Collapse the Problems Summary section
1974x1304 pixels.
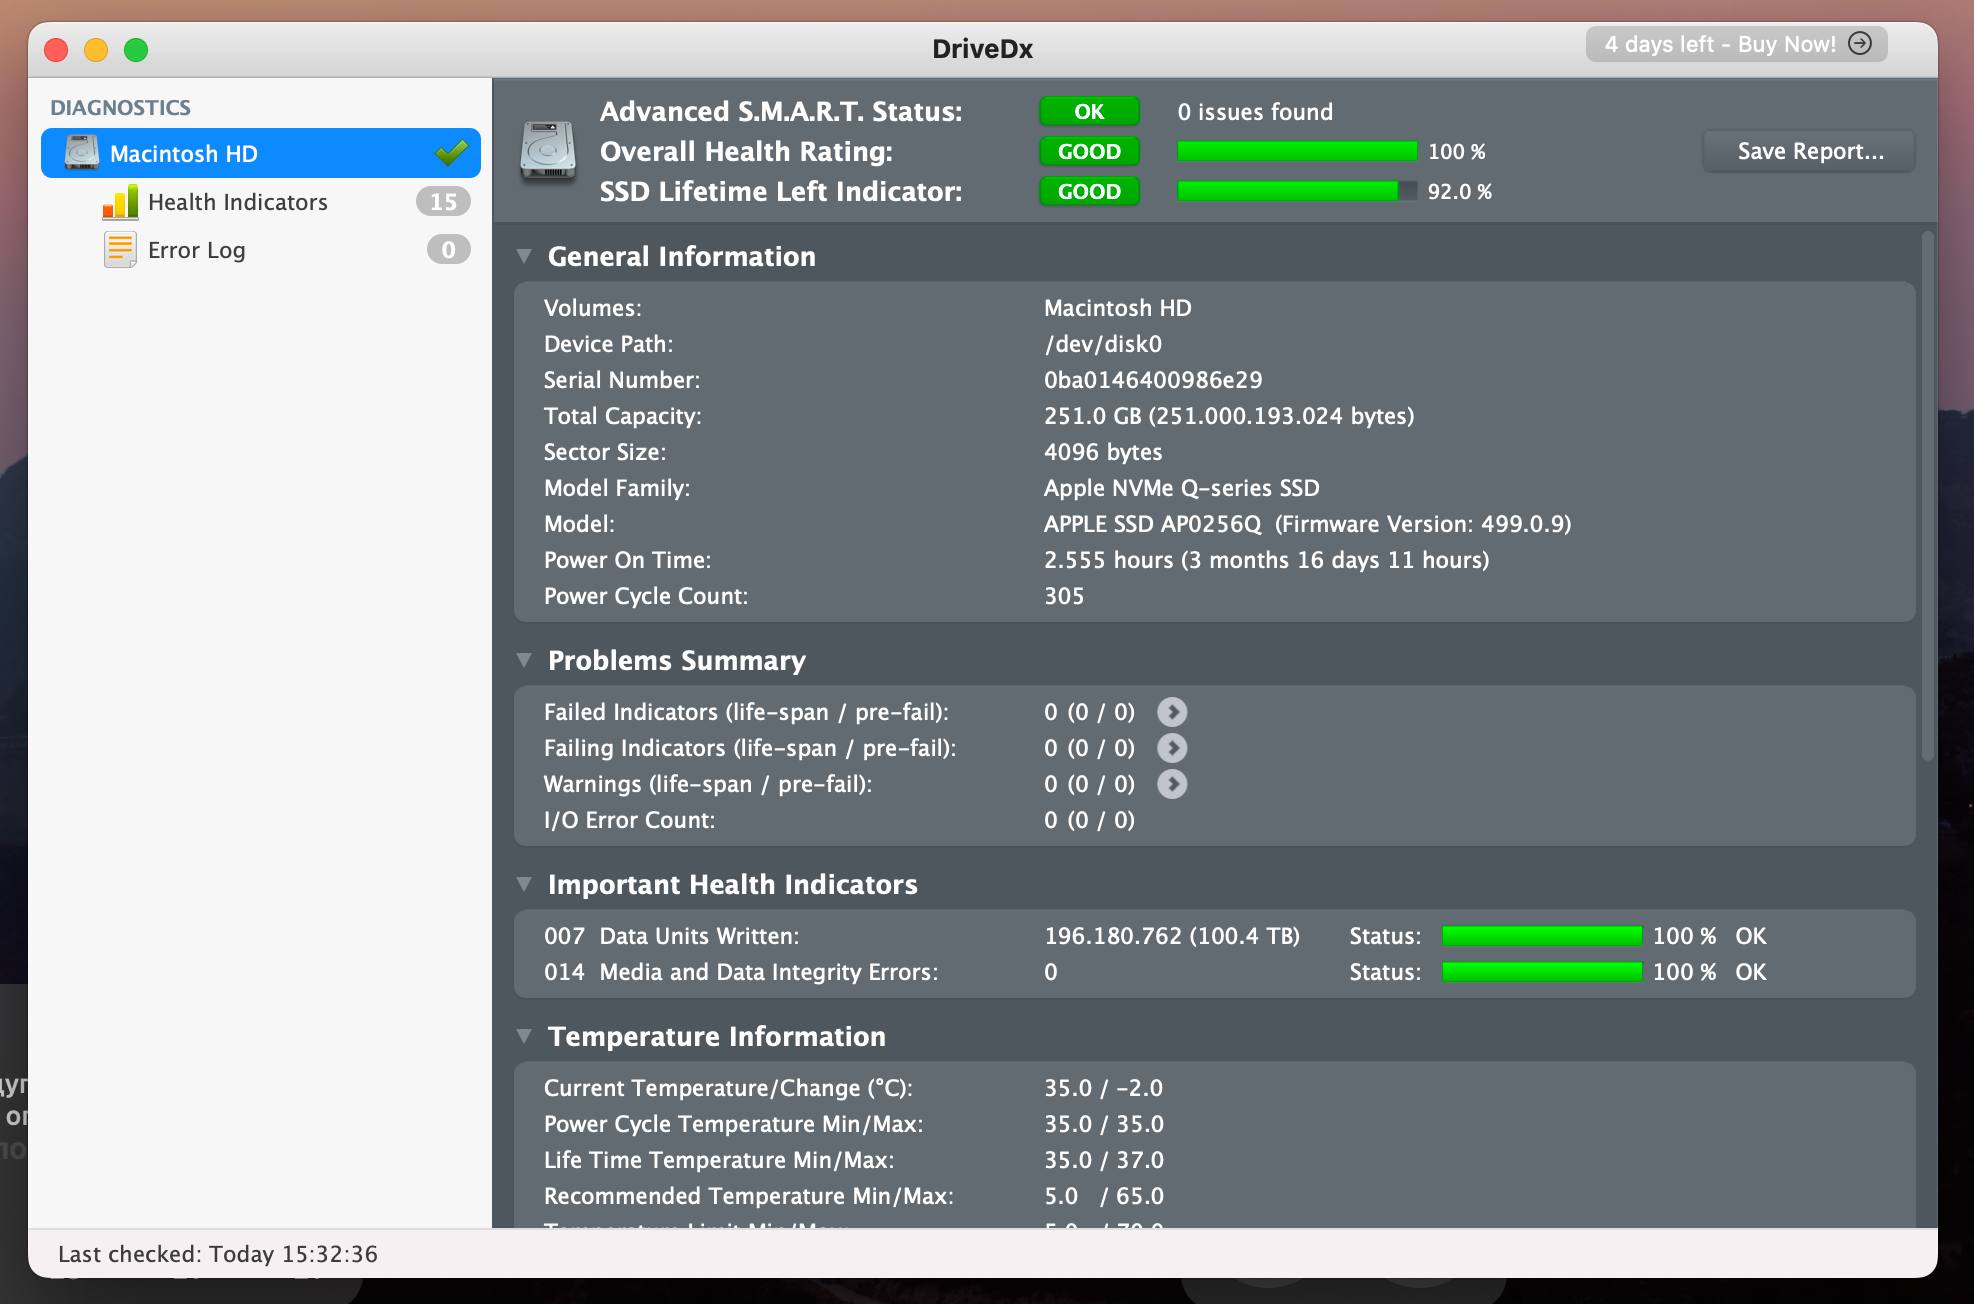point(524,661)
